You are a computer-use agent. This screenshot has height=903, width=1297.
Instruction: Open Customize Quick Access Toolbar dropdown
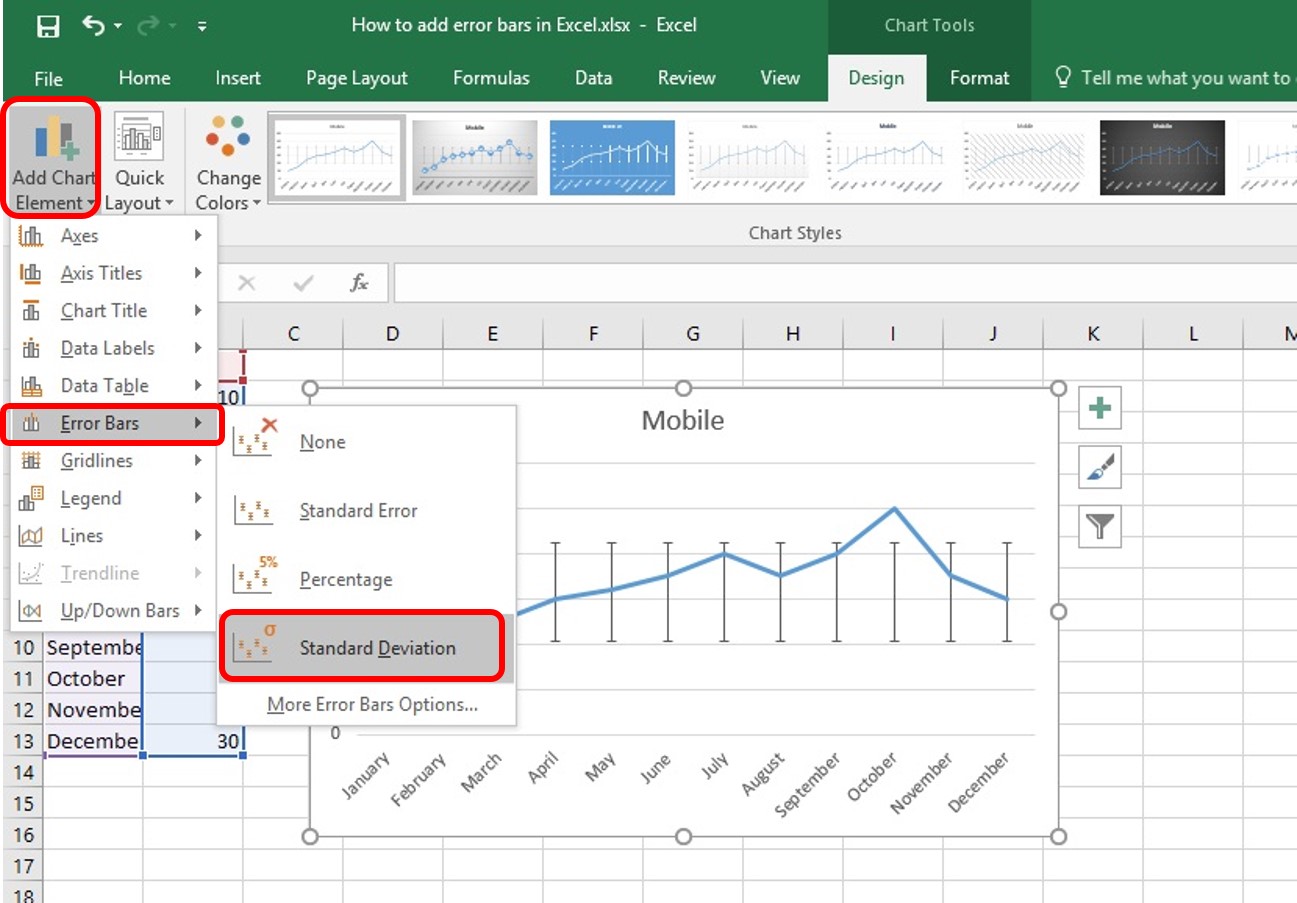pos(202,27)
